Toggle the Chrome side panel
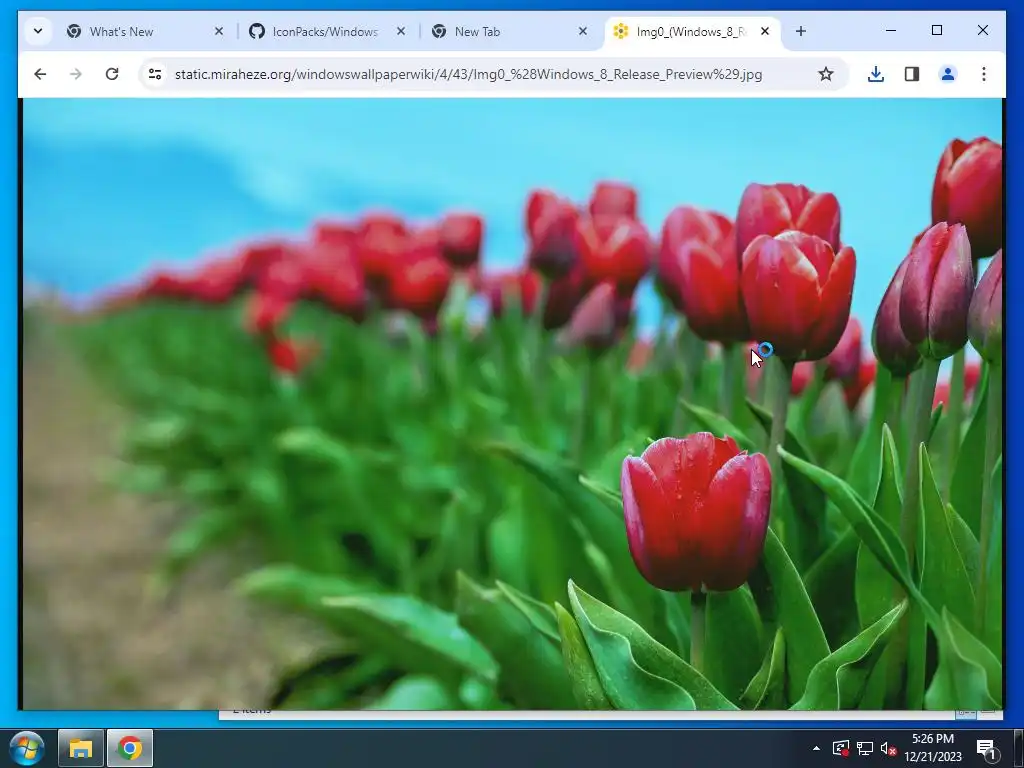1024x768 pixels. (912, 74)
